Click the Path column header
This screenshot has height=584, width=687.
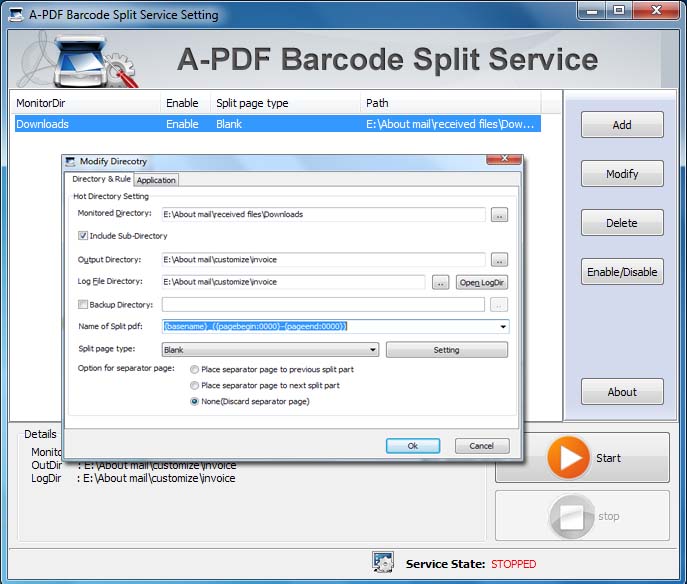tap(451, 103)
